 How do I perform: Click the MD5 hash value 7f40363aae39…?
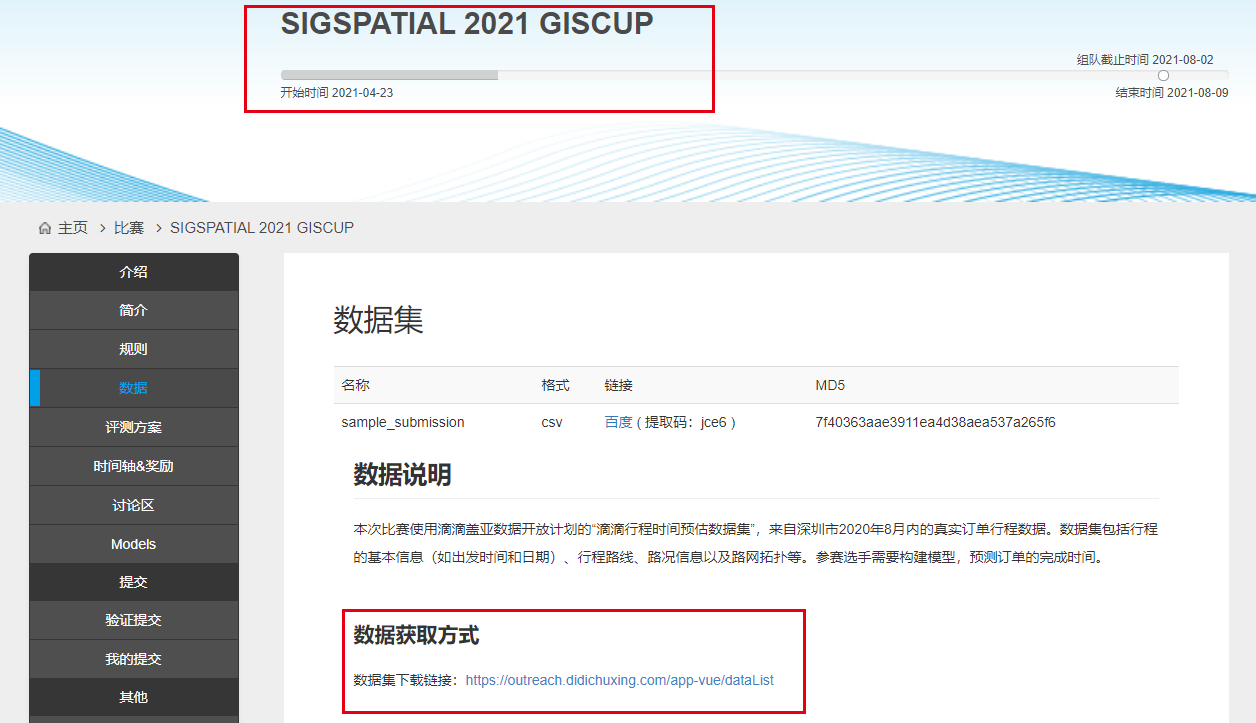point(936,422)
